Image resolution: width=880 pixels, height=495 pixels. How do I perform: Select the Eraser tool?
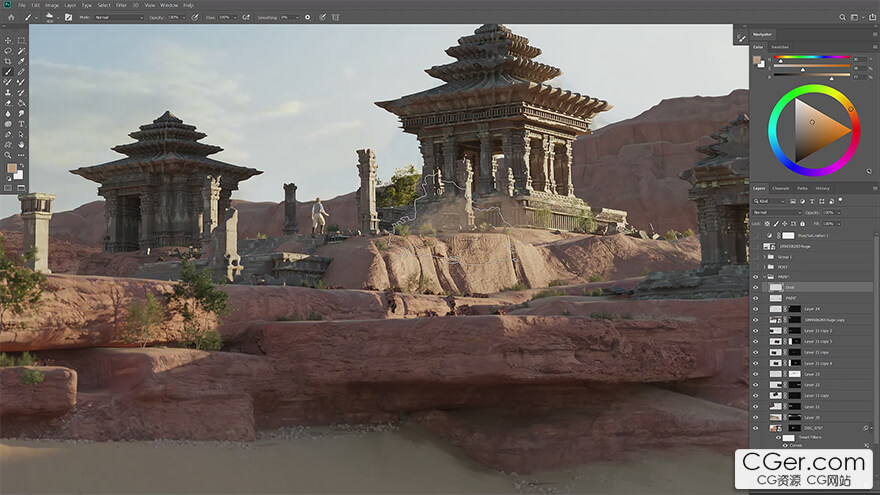coord(8,103)
